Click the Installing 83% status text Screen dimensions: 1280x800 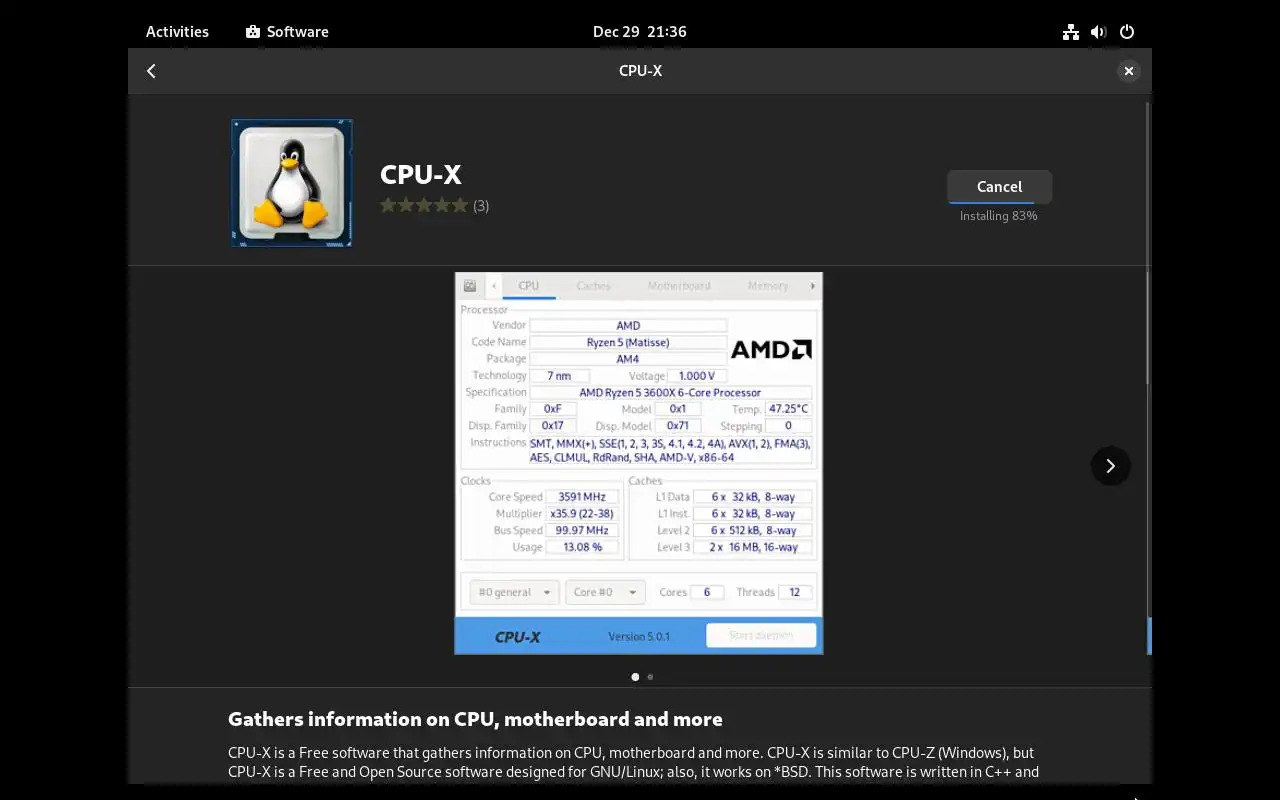tap(999, 216)
